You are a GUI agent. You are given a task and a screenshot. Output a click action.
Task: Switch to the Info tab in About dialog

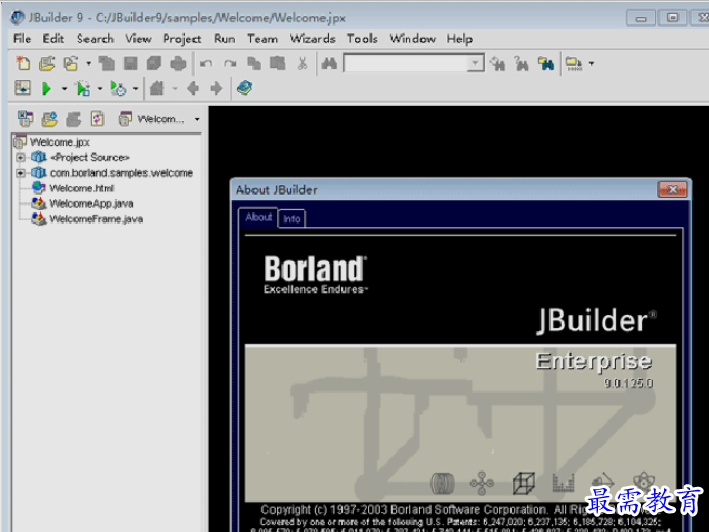[x=292, y=219]
